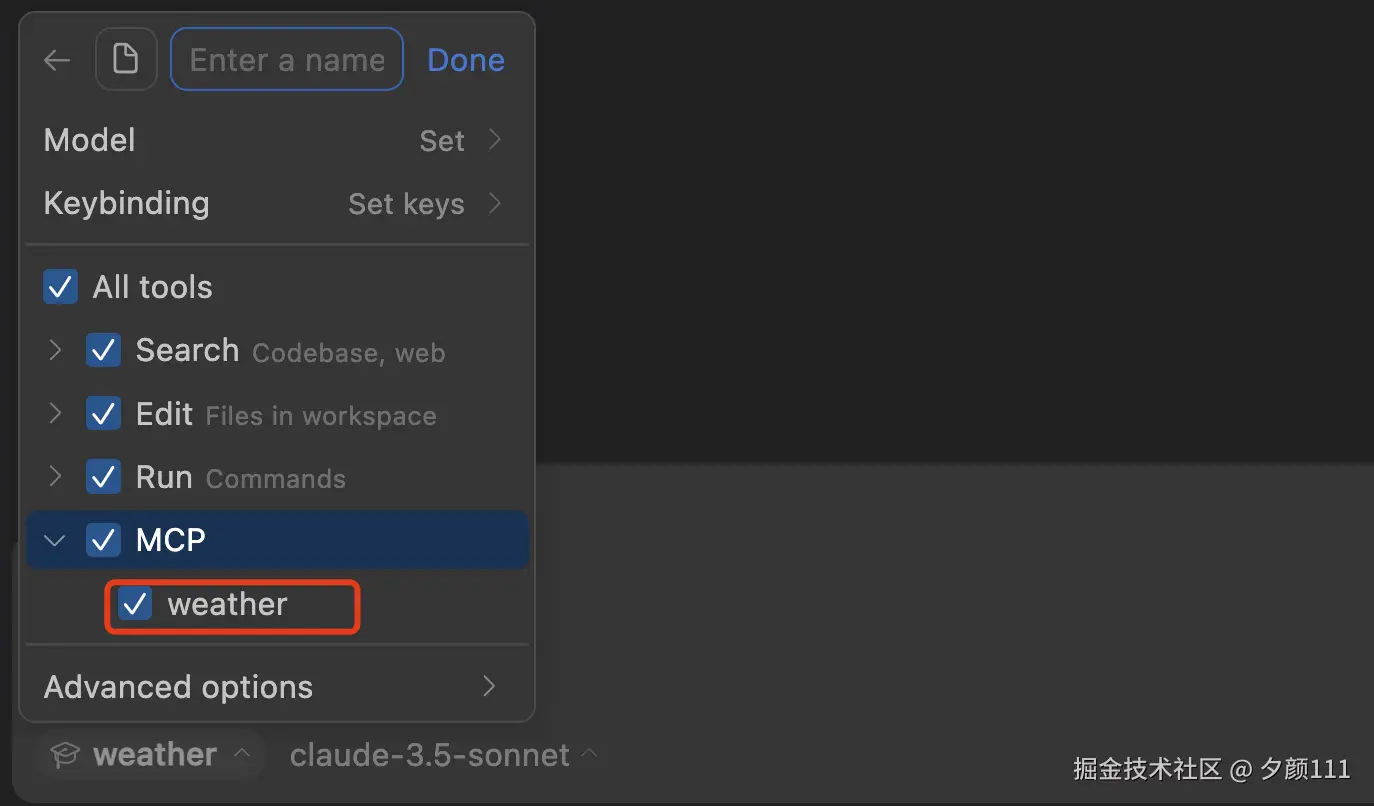This screenshot has height=806, width=1374.
Task: Open the claude-3.5-sonnet model dropdown
Action: pyautogui.click(x=442, y=755)
